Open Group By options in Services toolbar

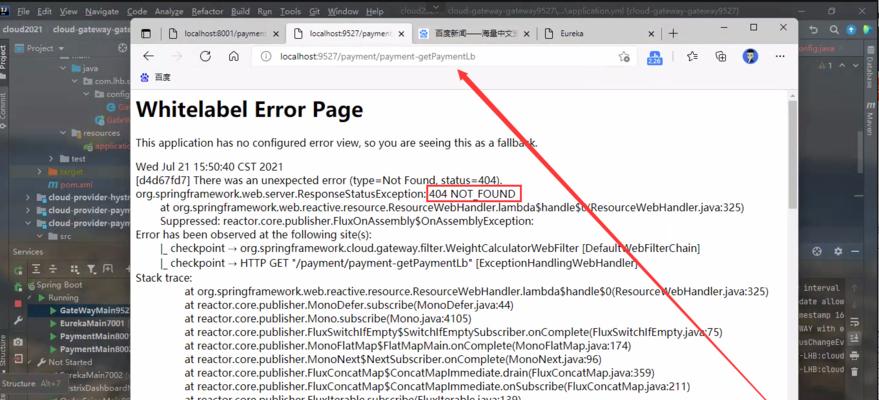tap(75, 269)
